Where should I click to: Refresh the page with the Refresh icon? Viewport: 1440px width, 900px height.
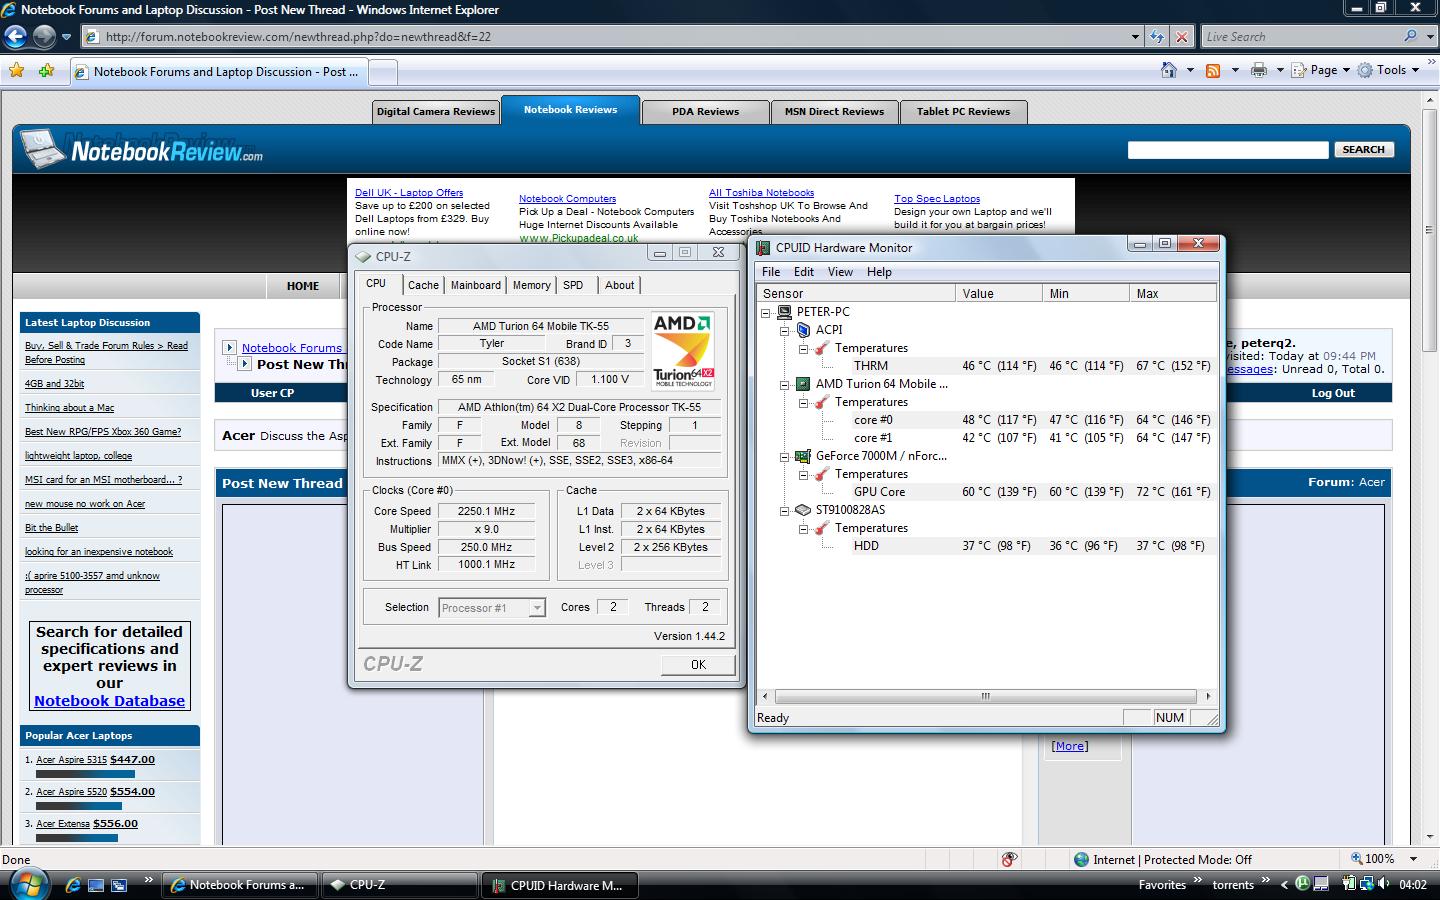tap(1157, 37)
